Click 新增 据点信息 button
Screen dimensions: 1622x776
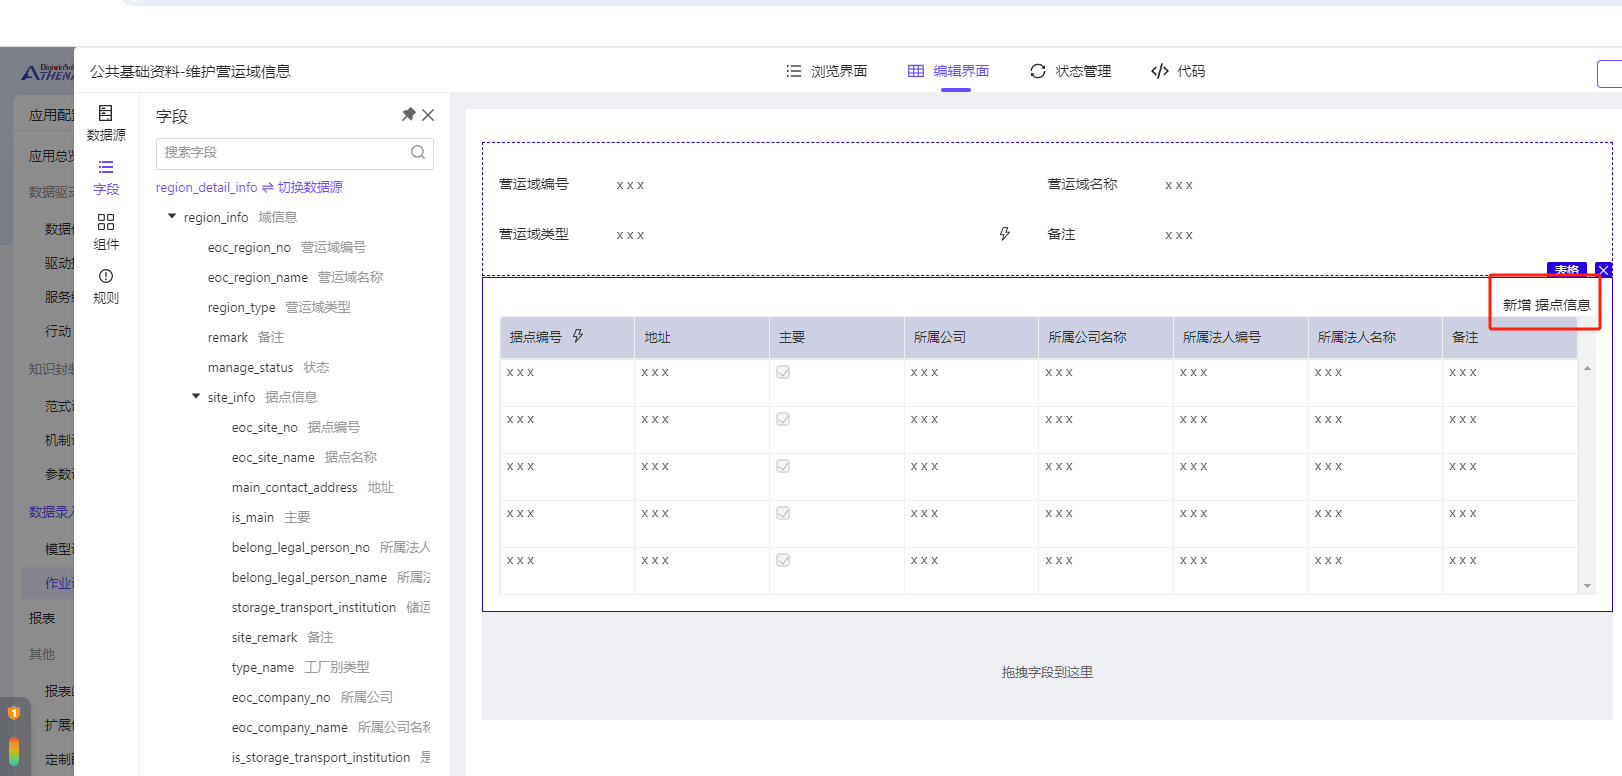click(1546, 305)
